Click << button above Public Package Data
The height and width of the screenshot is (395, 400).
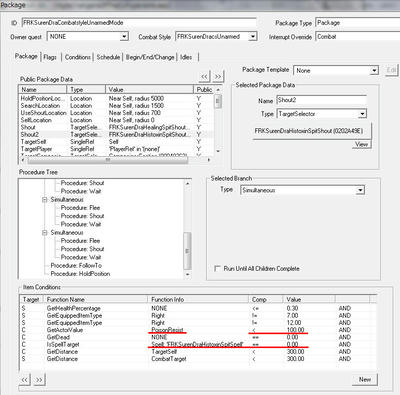coord(204,76)
